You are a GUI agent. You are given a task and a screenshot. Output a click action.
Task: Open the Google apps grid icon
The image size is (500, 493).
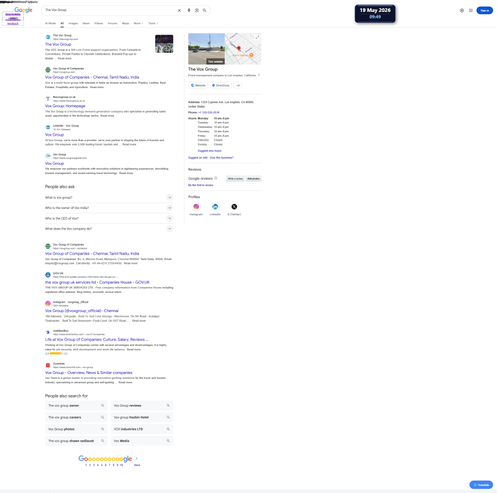pos(471,10)
